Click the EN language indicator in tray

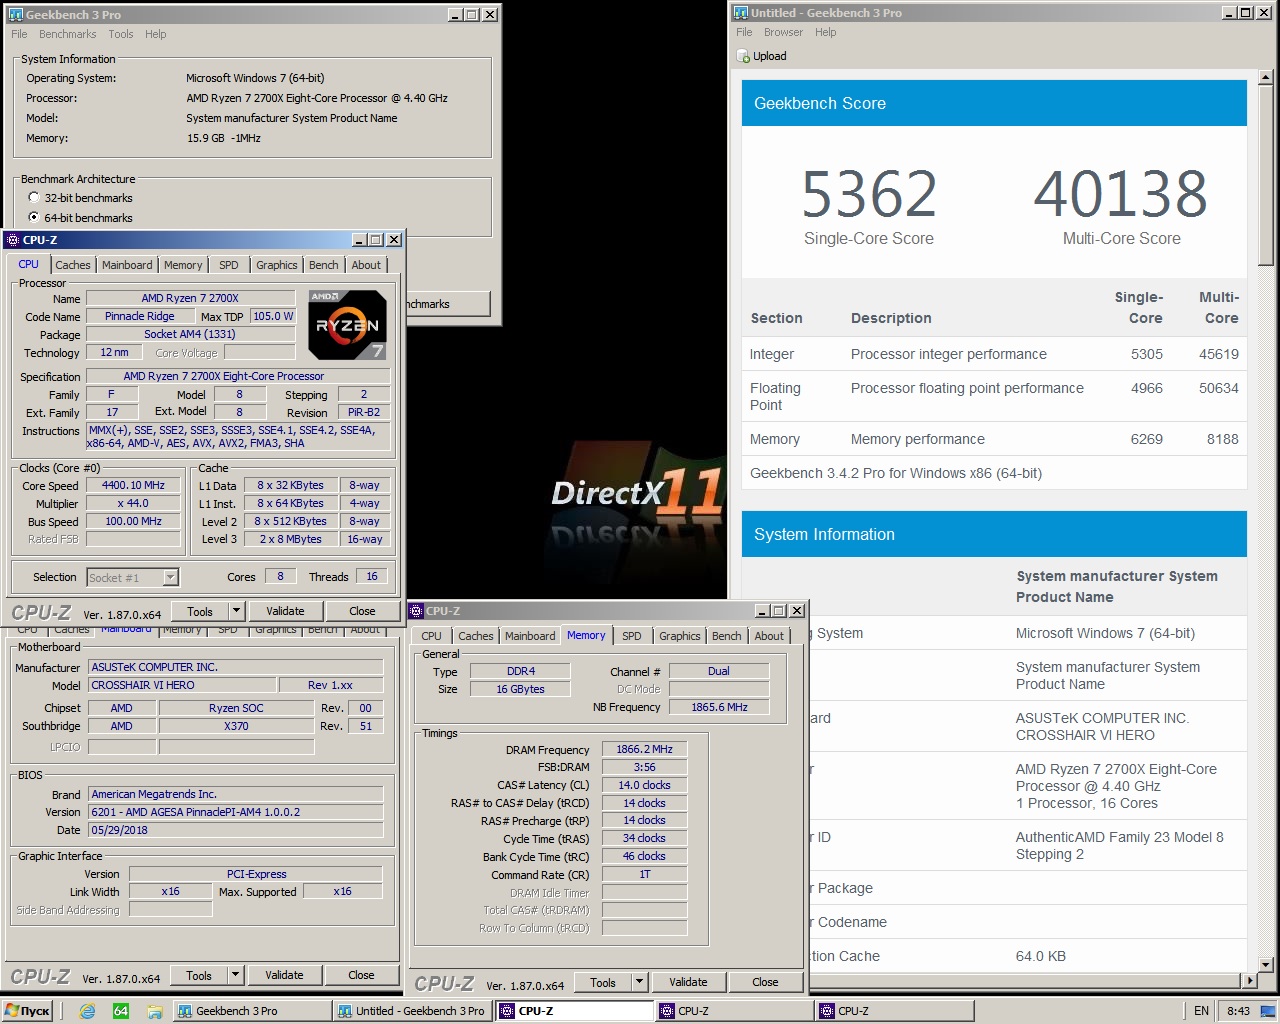(1201, 1011)
